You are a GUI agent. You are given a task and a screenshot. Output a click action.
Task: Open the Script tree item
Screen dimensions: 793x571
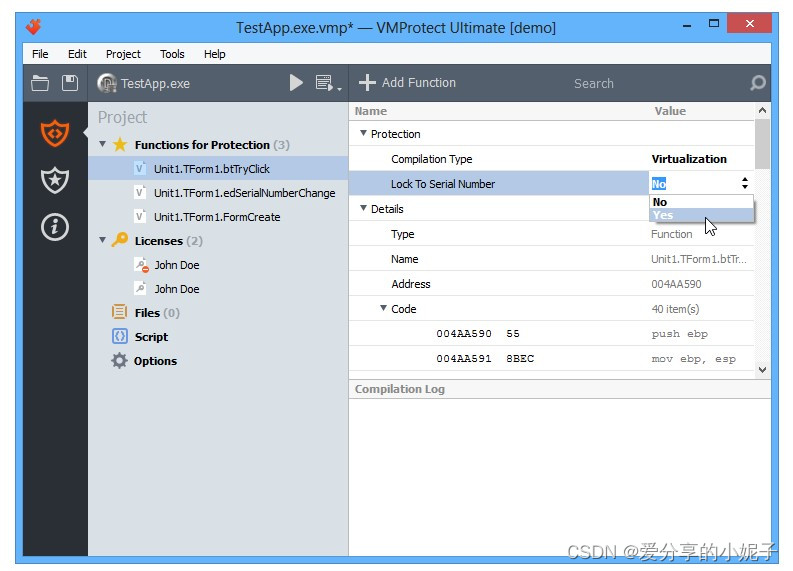pyautogui.click(x=151, y=337)
